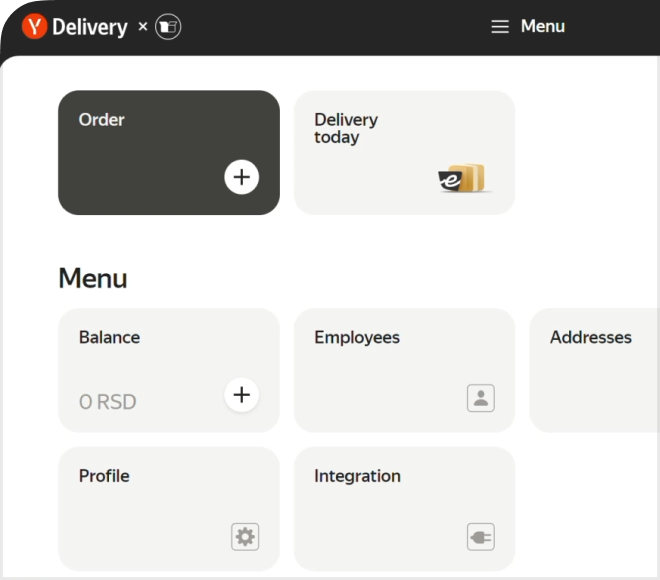Open the Order card
The width and height of the screenshot is (660, 580).
point(169,153)
